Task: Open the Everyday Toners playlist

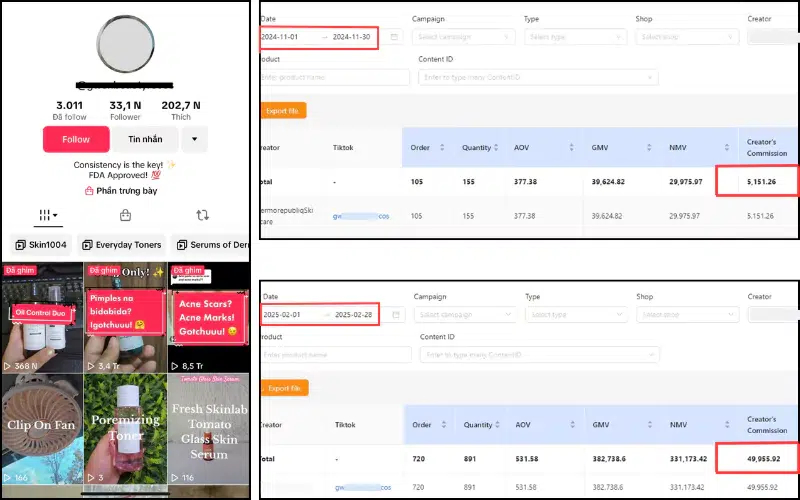Action: tap(122, 245)
